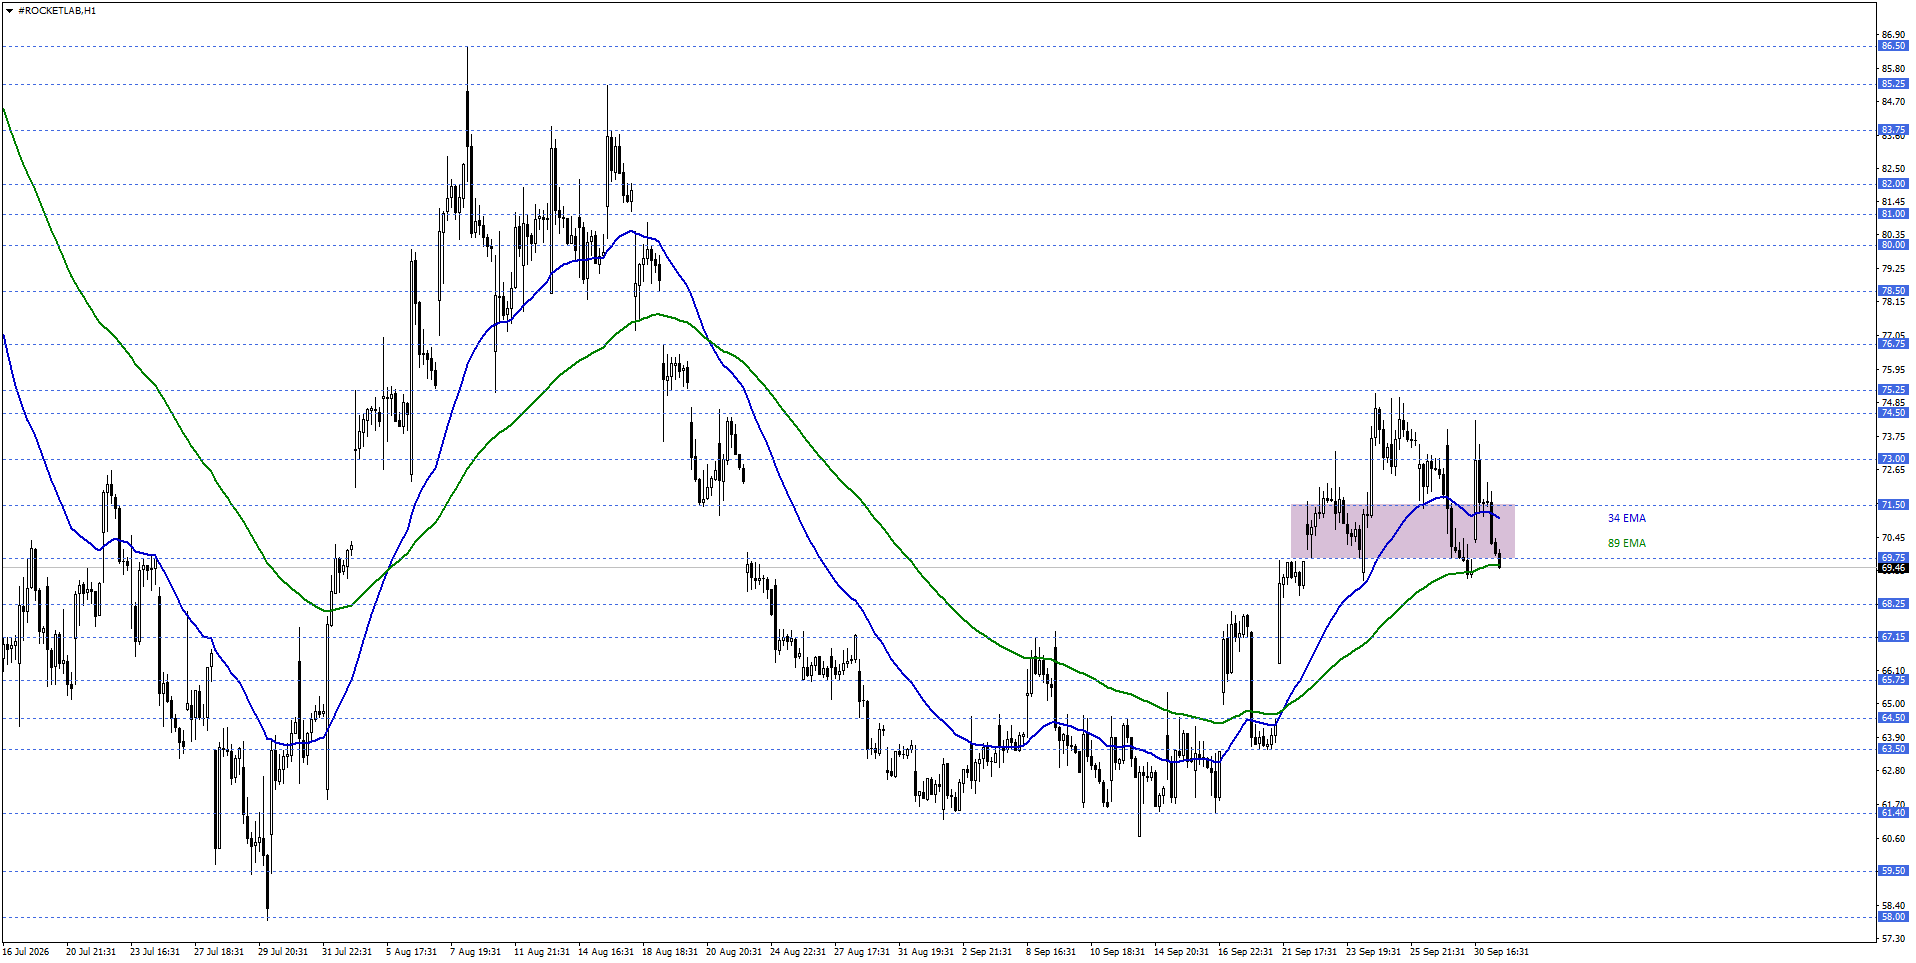Screen dimensions: 1916x963
Task: Click the 74.50 level price tag
Action: (x=1893, y=413)
